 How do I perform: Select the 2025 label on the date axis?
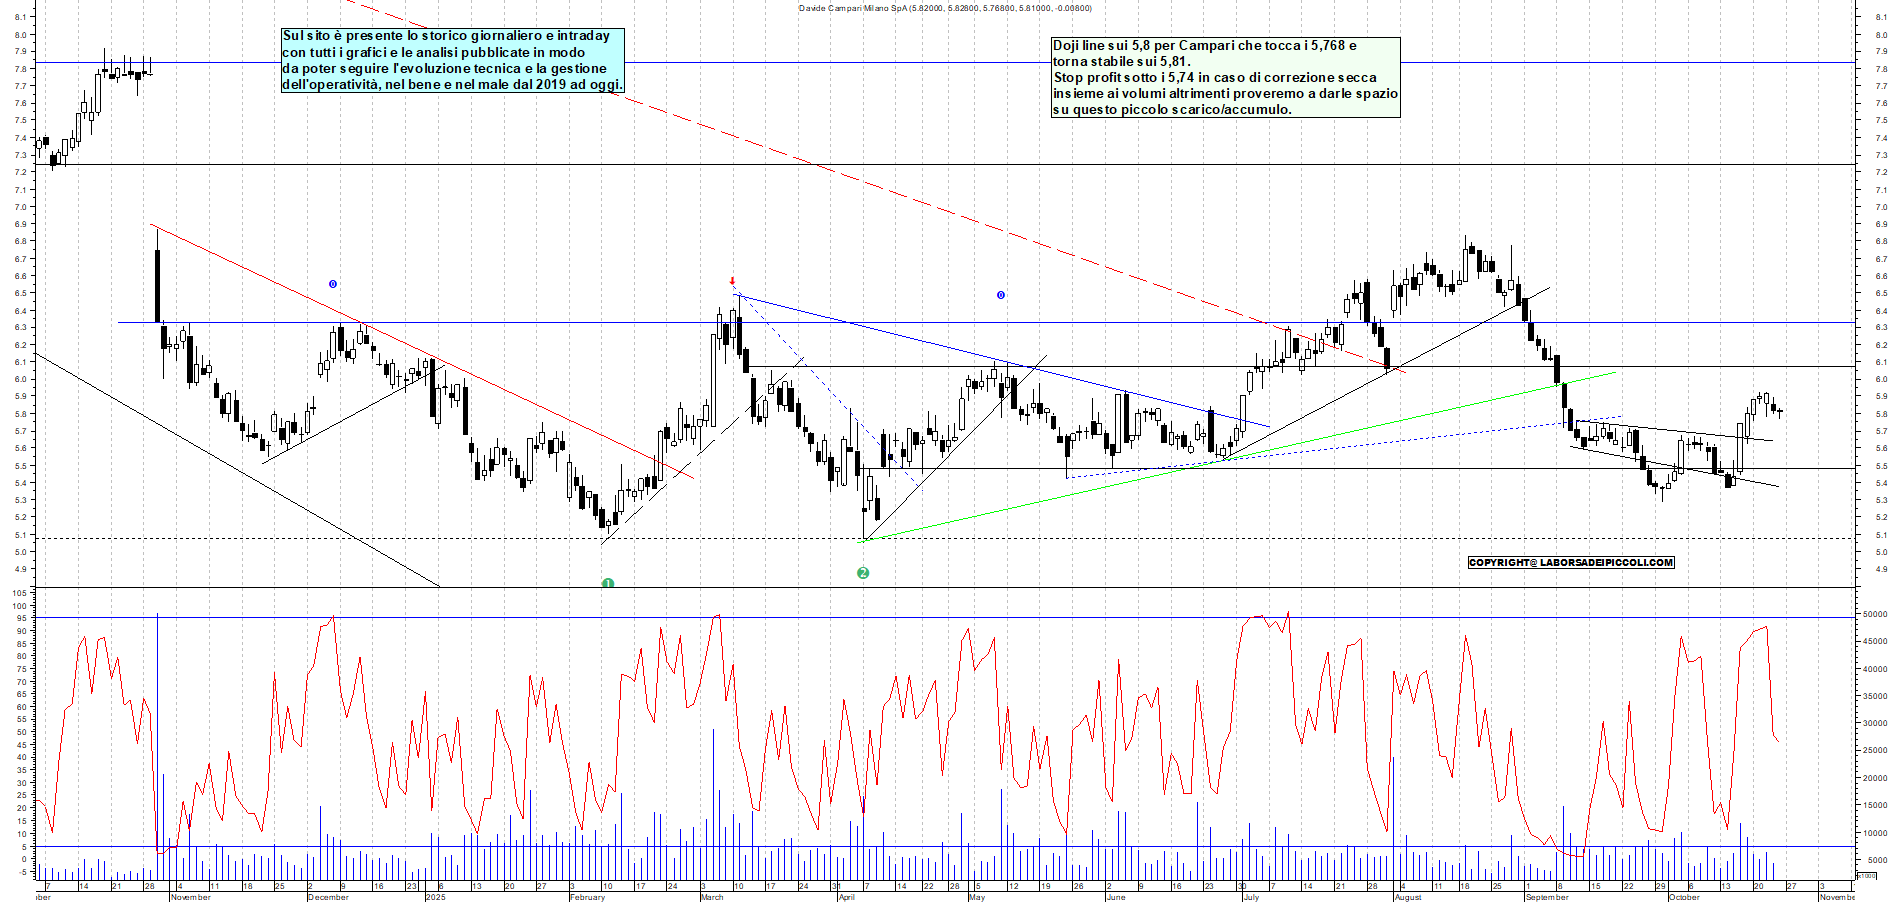435,897
